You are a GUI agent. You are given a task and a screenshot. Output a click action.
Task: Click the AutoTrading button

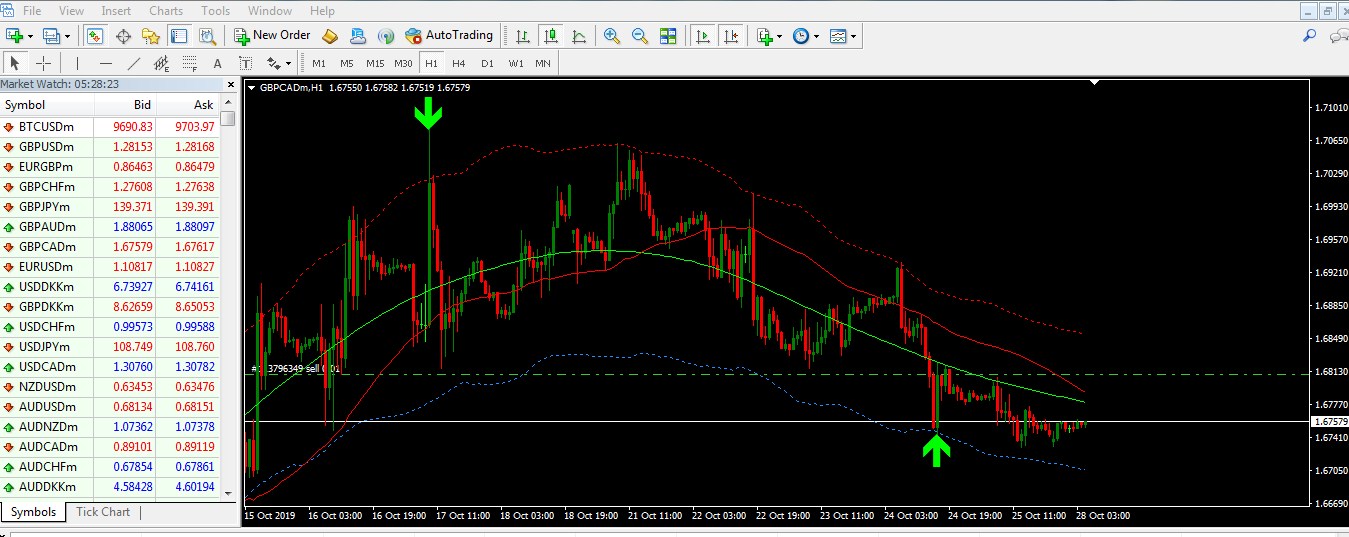[x=450, y=36]
